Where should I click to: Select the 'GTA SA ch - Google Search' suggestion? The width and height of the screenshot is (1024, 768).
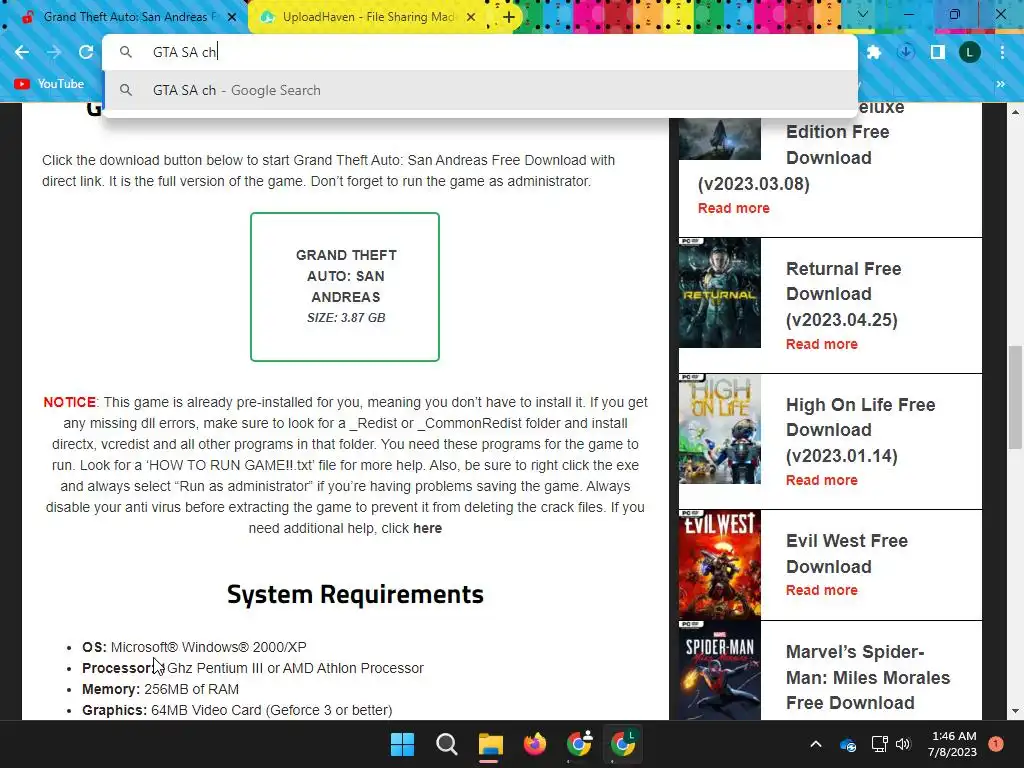480,90
